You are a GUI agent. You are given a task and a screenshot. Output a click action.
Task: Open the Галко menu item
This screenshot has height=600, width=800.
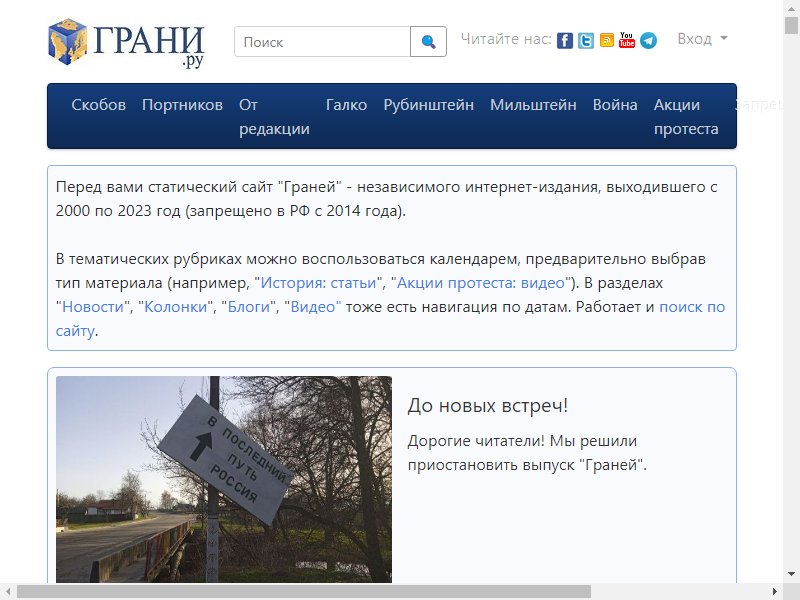tap(346, 105)
